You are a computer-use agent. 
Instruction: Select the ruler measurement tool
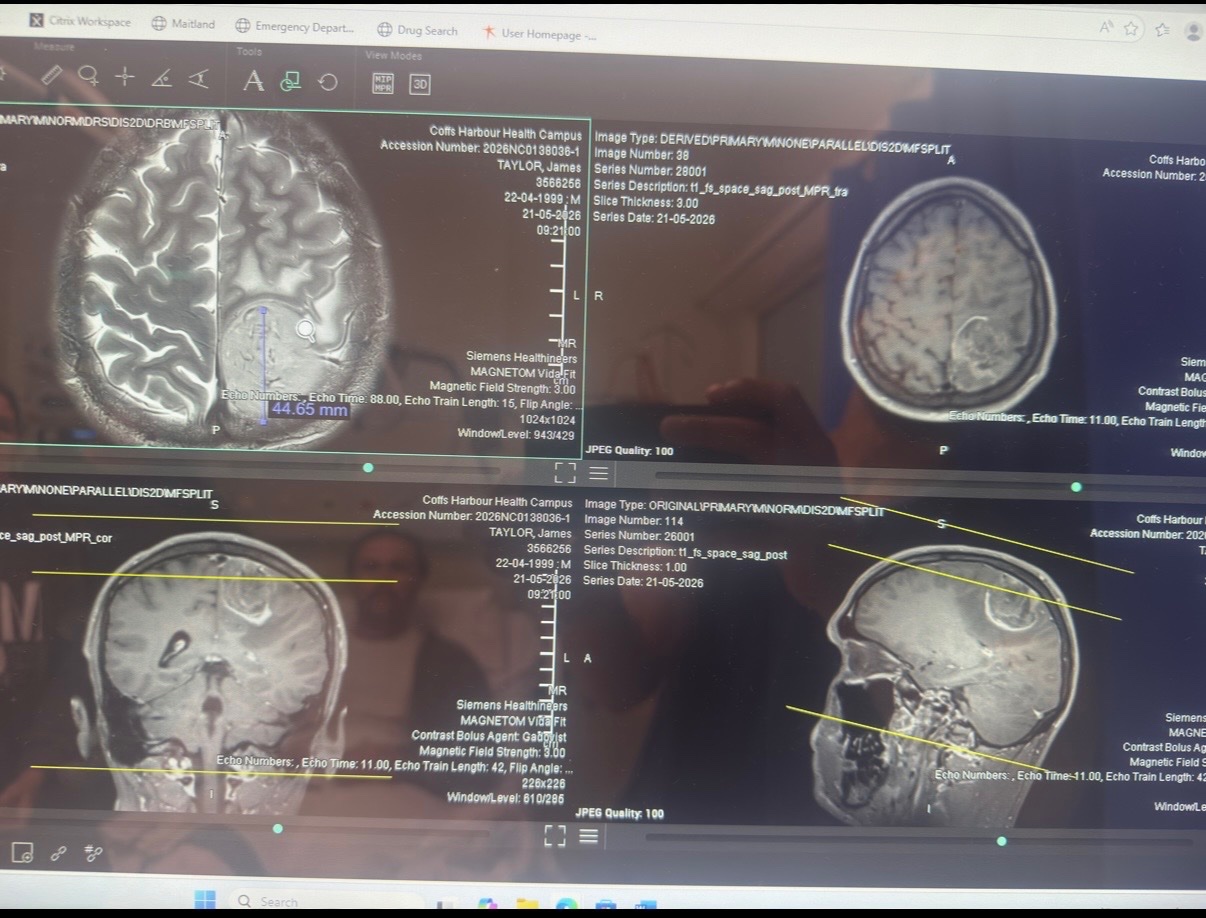click(51, 77)
